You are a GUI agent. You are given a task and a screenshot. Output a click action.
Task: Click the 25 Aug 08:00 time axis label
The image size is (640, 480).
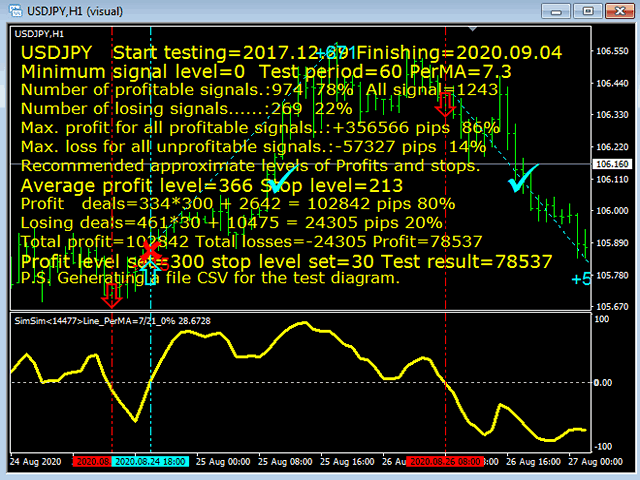tap(285, 462)
